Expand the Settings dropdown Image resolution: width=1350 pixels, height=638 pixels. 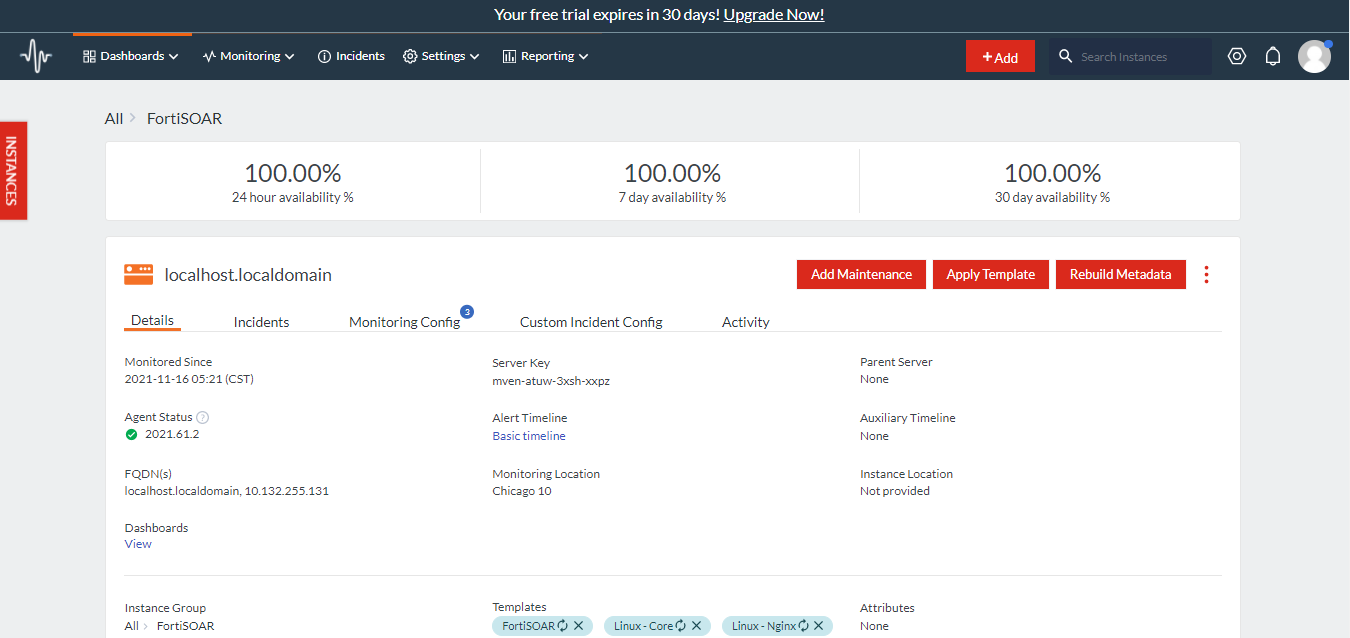[441, 56]
